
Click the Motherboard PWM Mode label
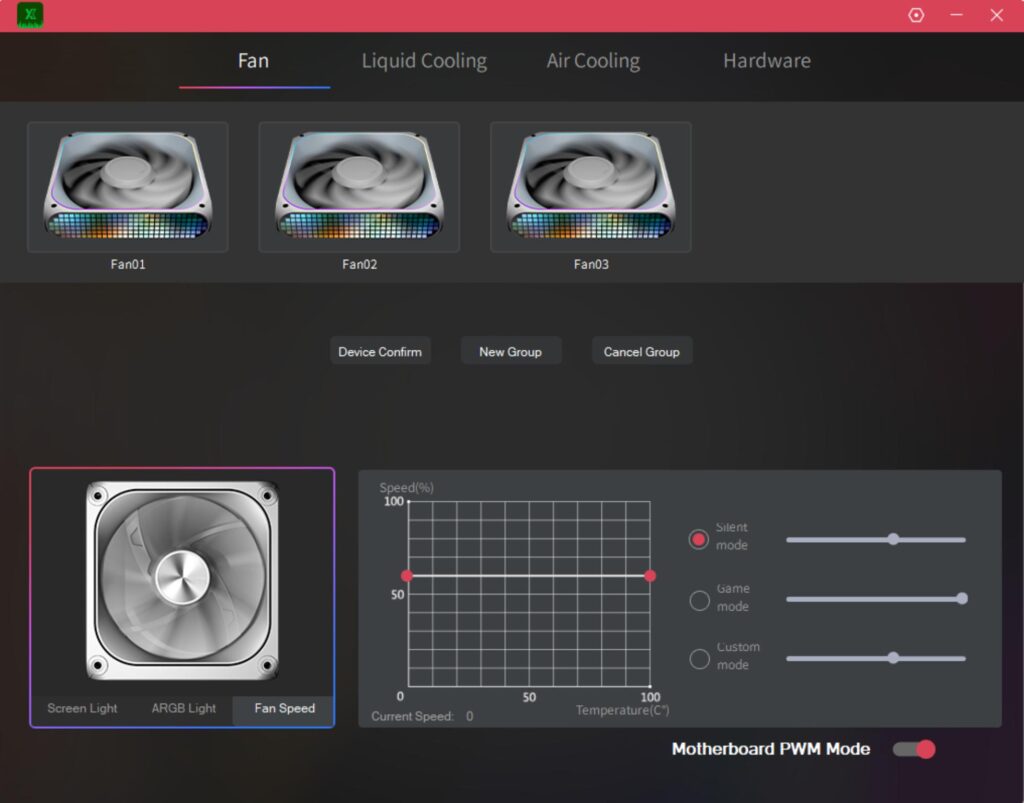771,749
